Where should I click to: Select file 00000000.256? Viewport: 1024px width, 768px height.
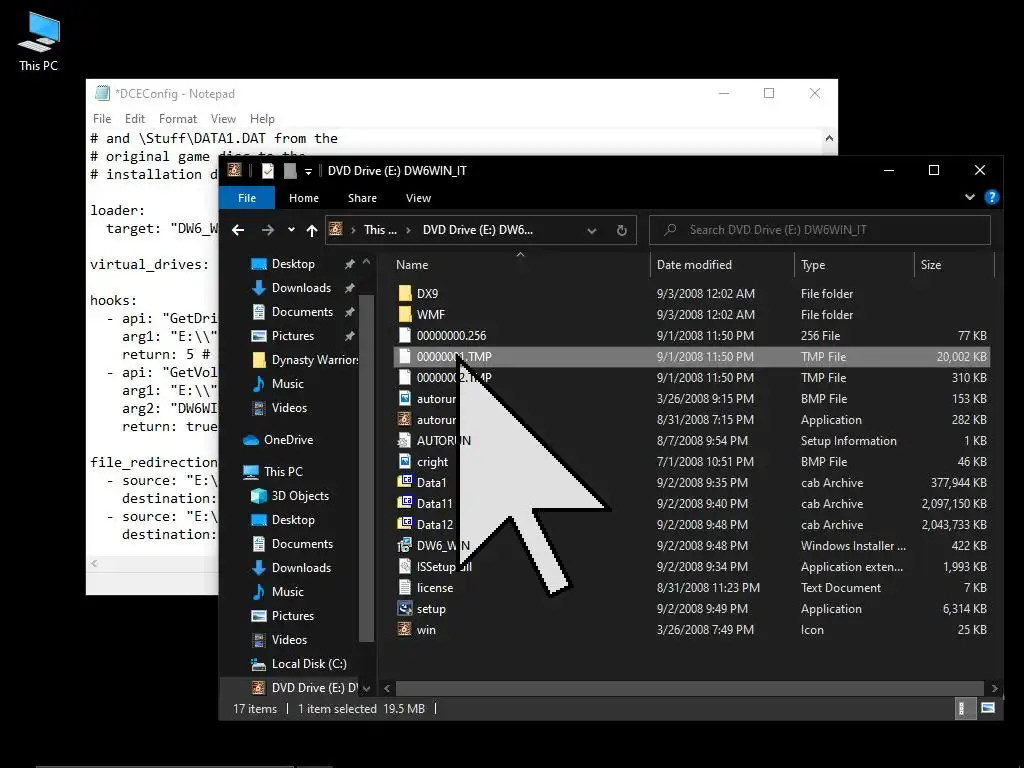click(x=451, y=336)
